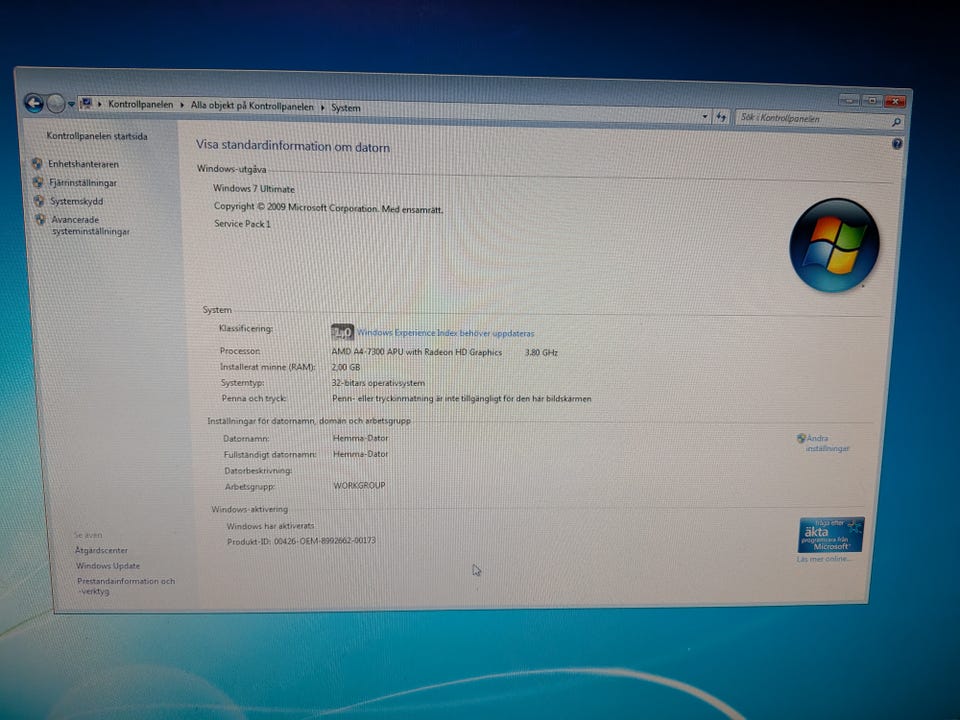Image resolution: width=960 pixels, height=720 pixels.
Task: Click Ändra inställningar shield link
Action: [x=827, y=443]
